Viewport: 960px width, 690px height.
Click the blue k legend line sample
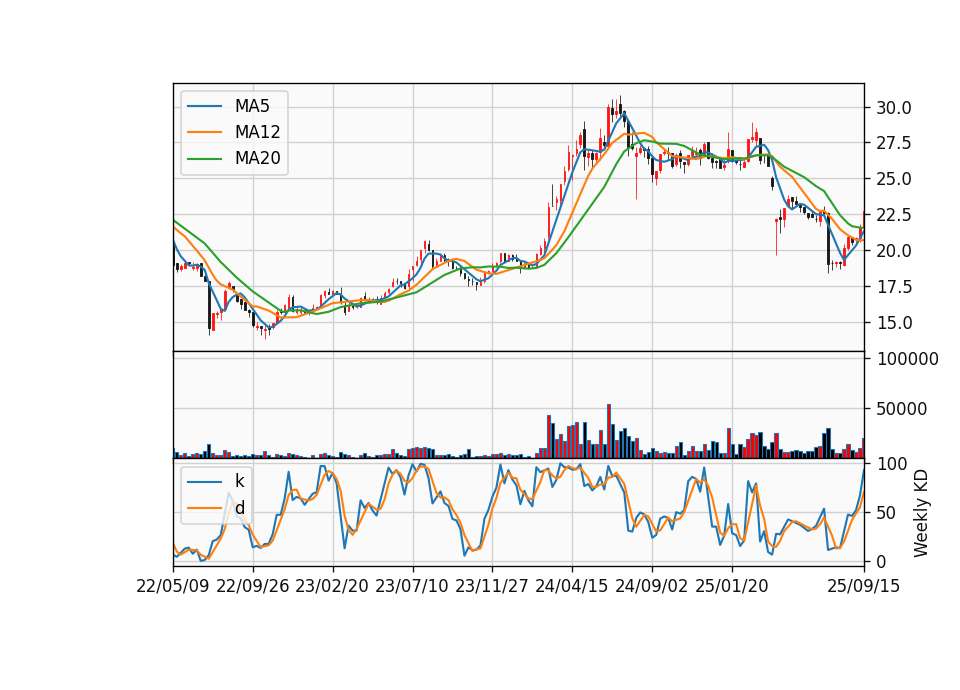(204, 482)
